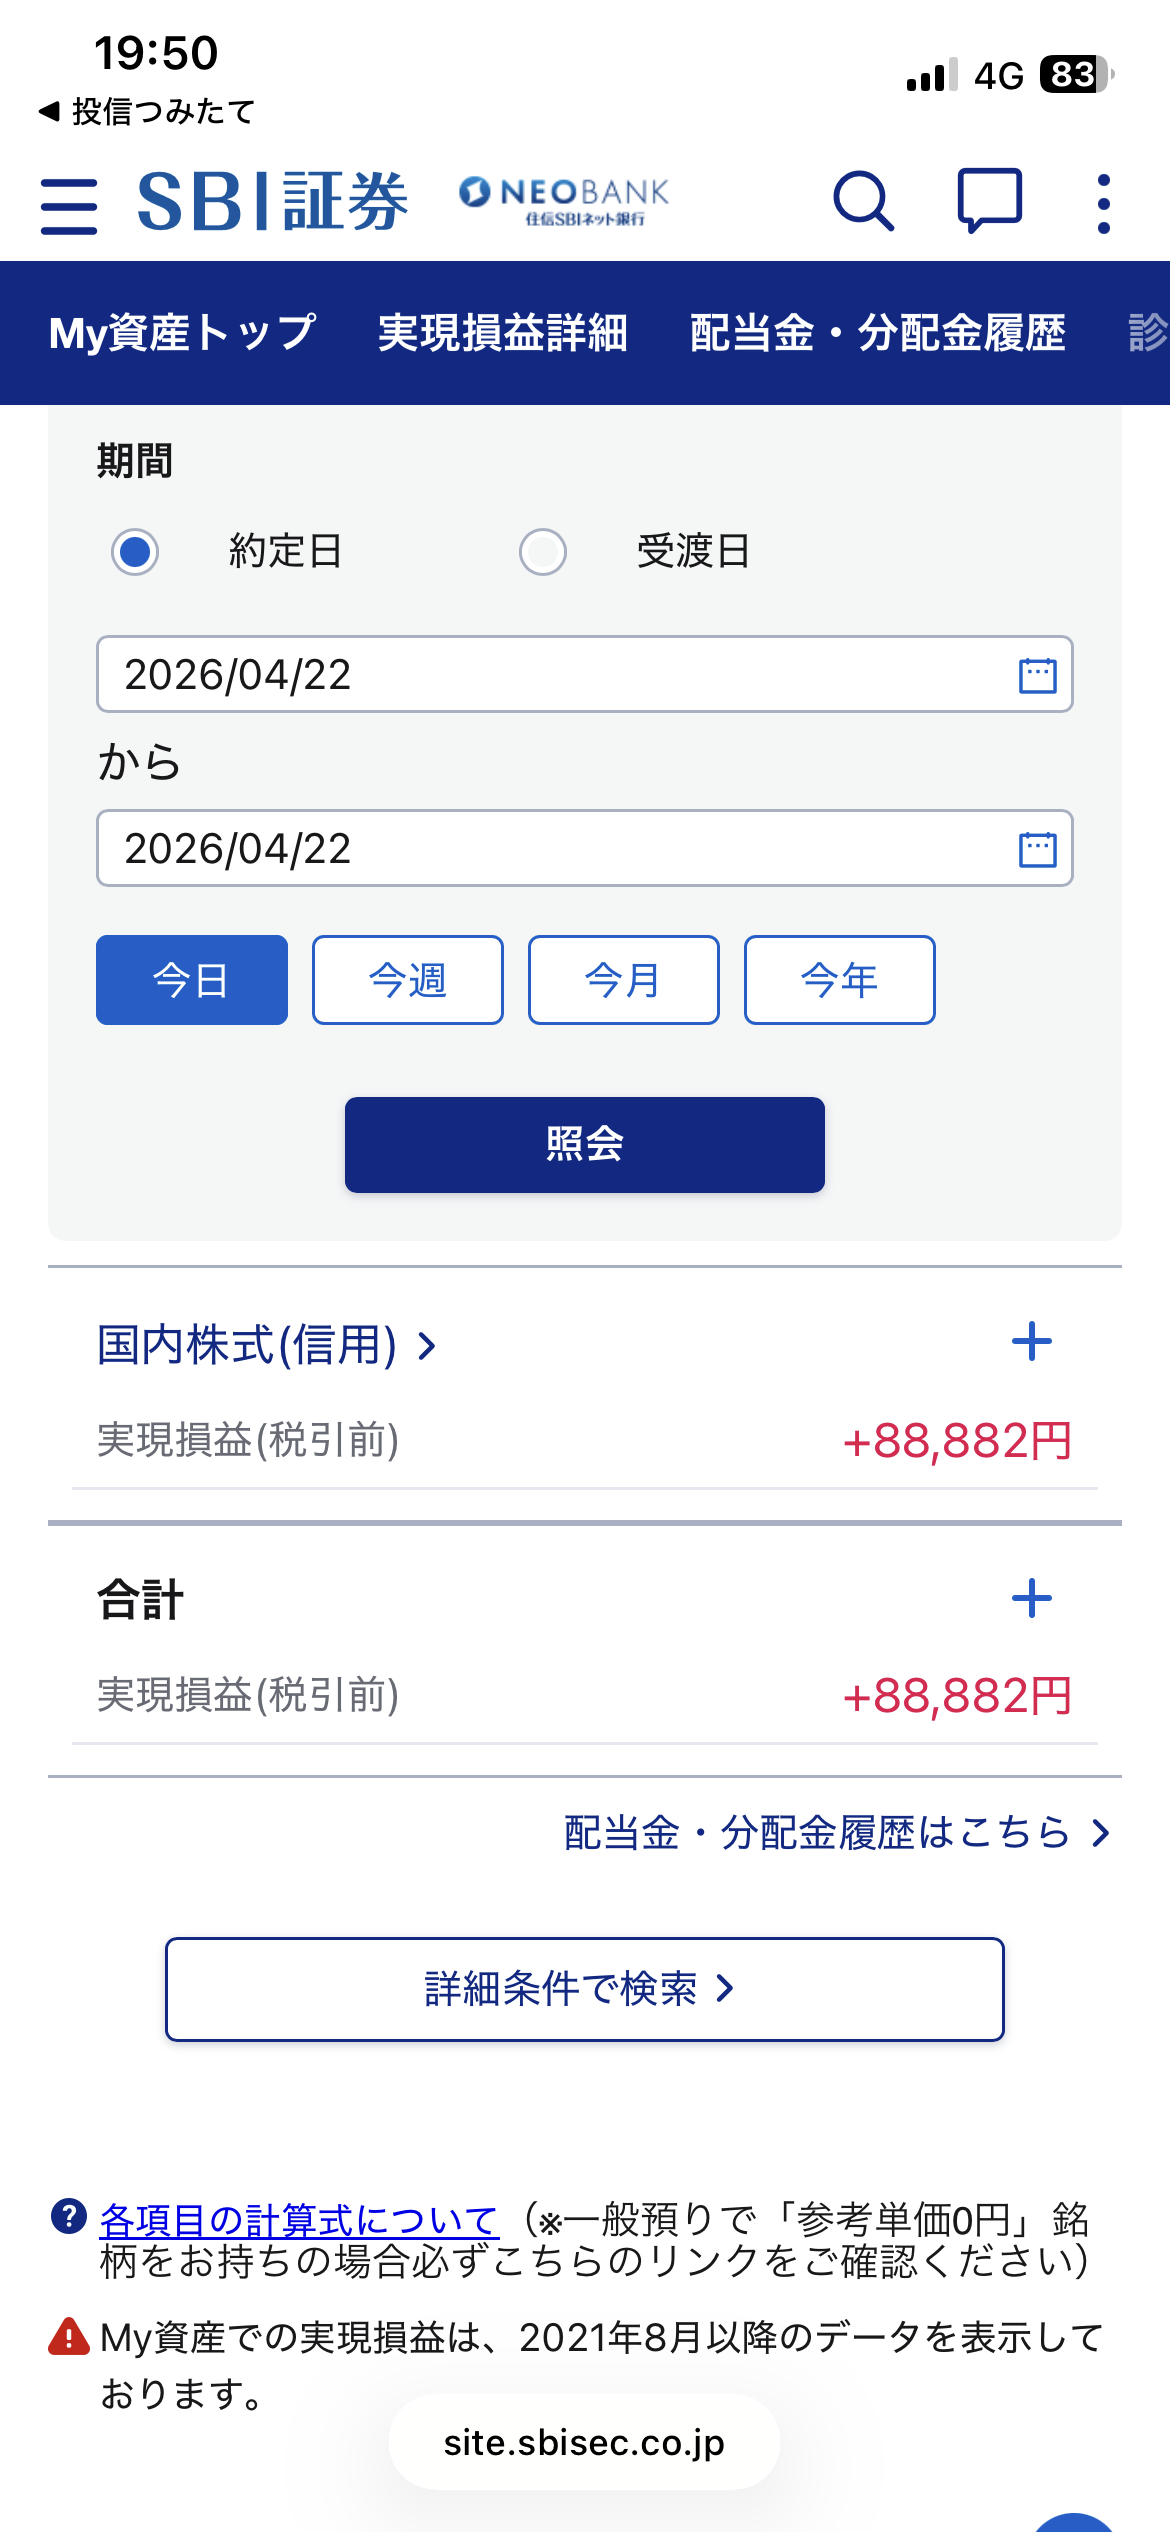This screenshot has width=1170, height=2532.
Task: Switch to the 配当金・分配金履歴 tab
Action: (x=877, y=333)
